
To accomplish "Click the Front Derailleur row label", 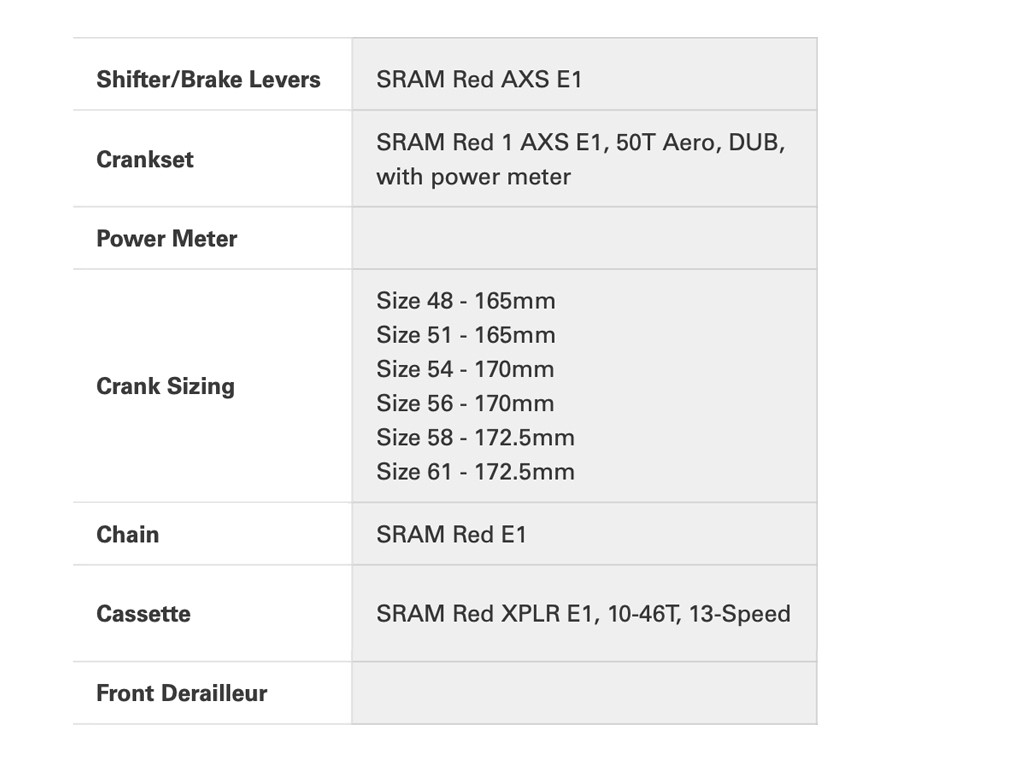I will click(181, 693).
